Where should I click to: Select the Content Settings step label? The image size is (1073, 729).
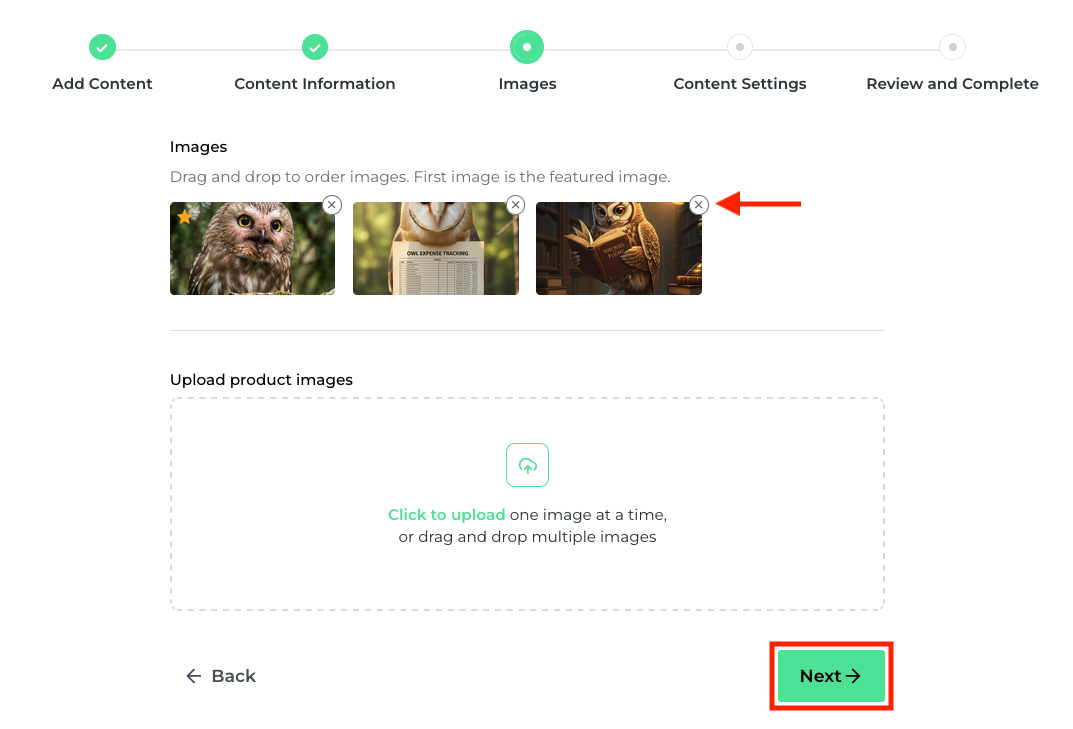coord(740,84)
